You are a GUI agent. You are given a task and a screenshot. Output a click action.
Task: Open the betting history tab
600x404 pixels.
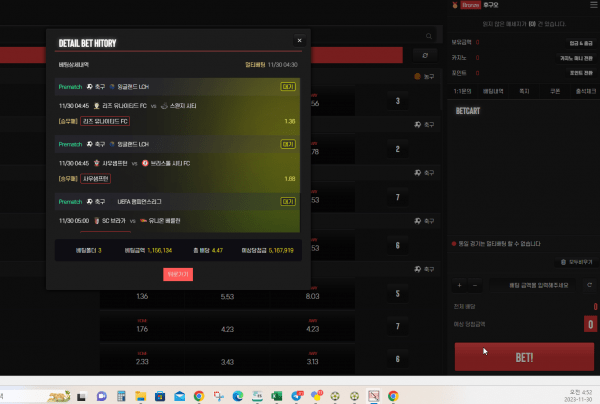coord(493,91)
